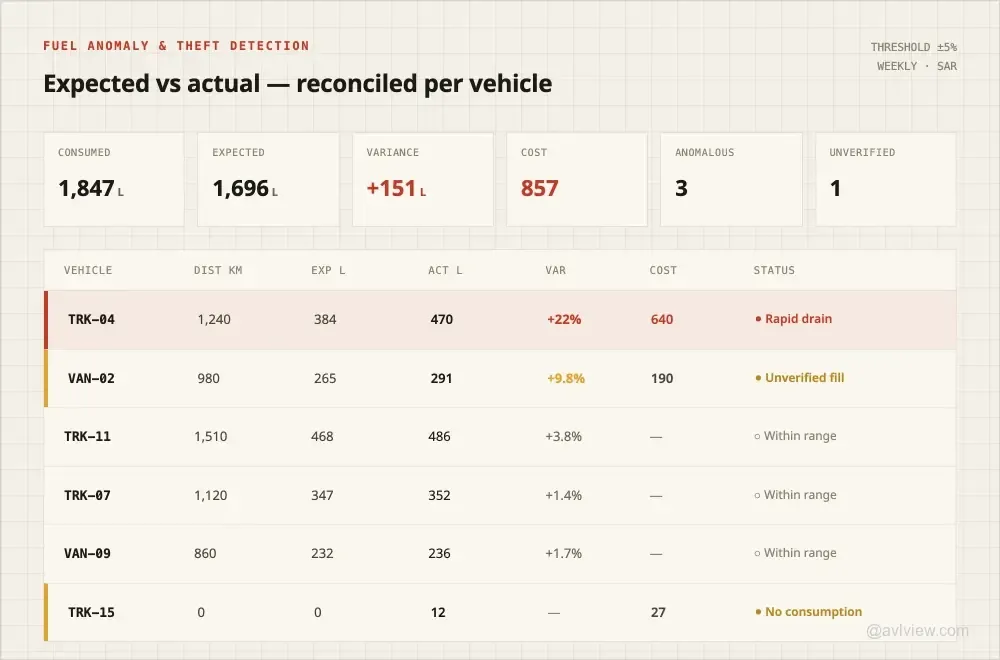Viewport: 1000px width, 660px height.
Task: Click the 12 actual litres value
Action: point(438,612)
